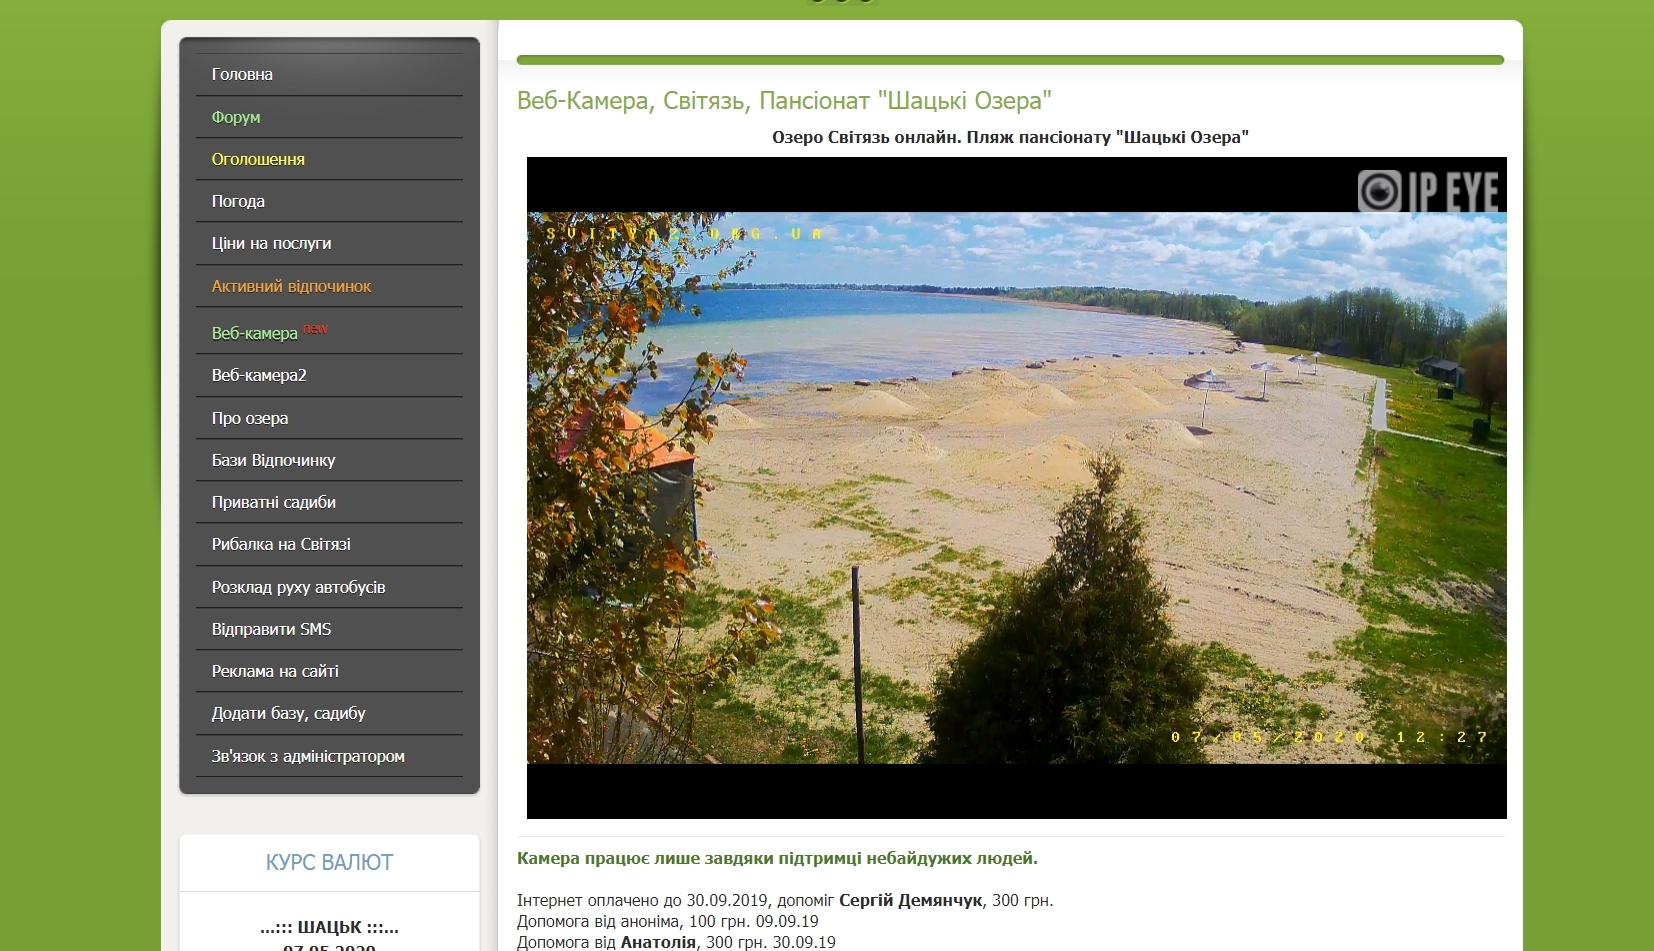The width and height of the screenshot is (1654, 951).
Task: Click the ШАЦЬК weather widget title
Action: click(329, 927)
